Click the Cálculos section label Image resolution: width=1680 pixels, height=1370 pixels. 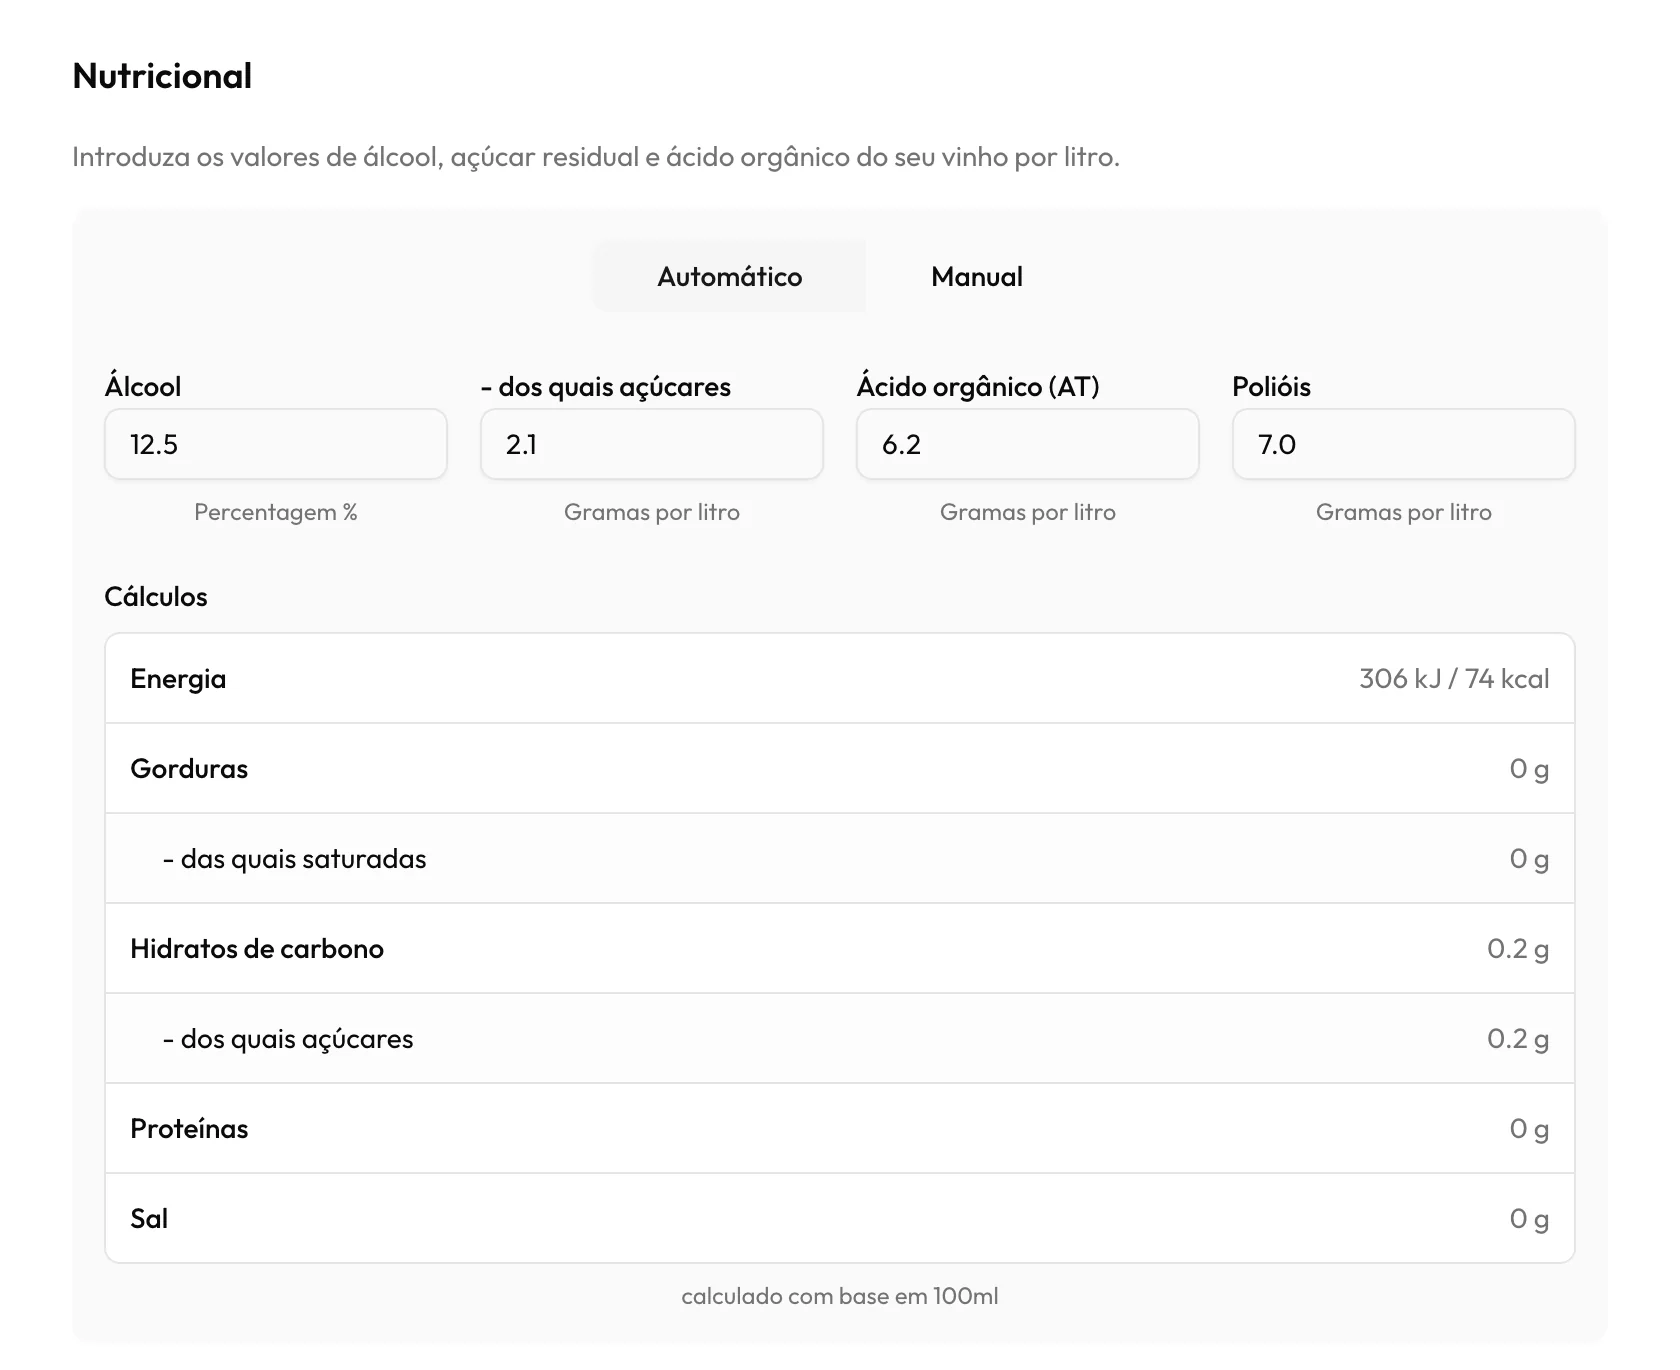tap(156, 596)
